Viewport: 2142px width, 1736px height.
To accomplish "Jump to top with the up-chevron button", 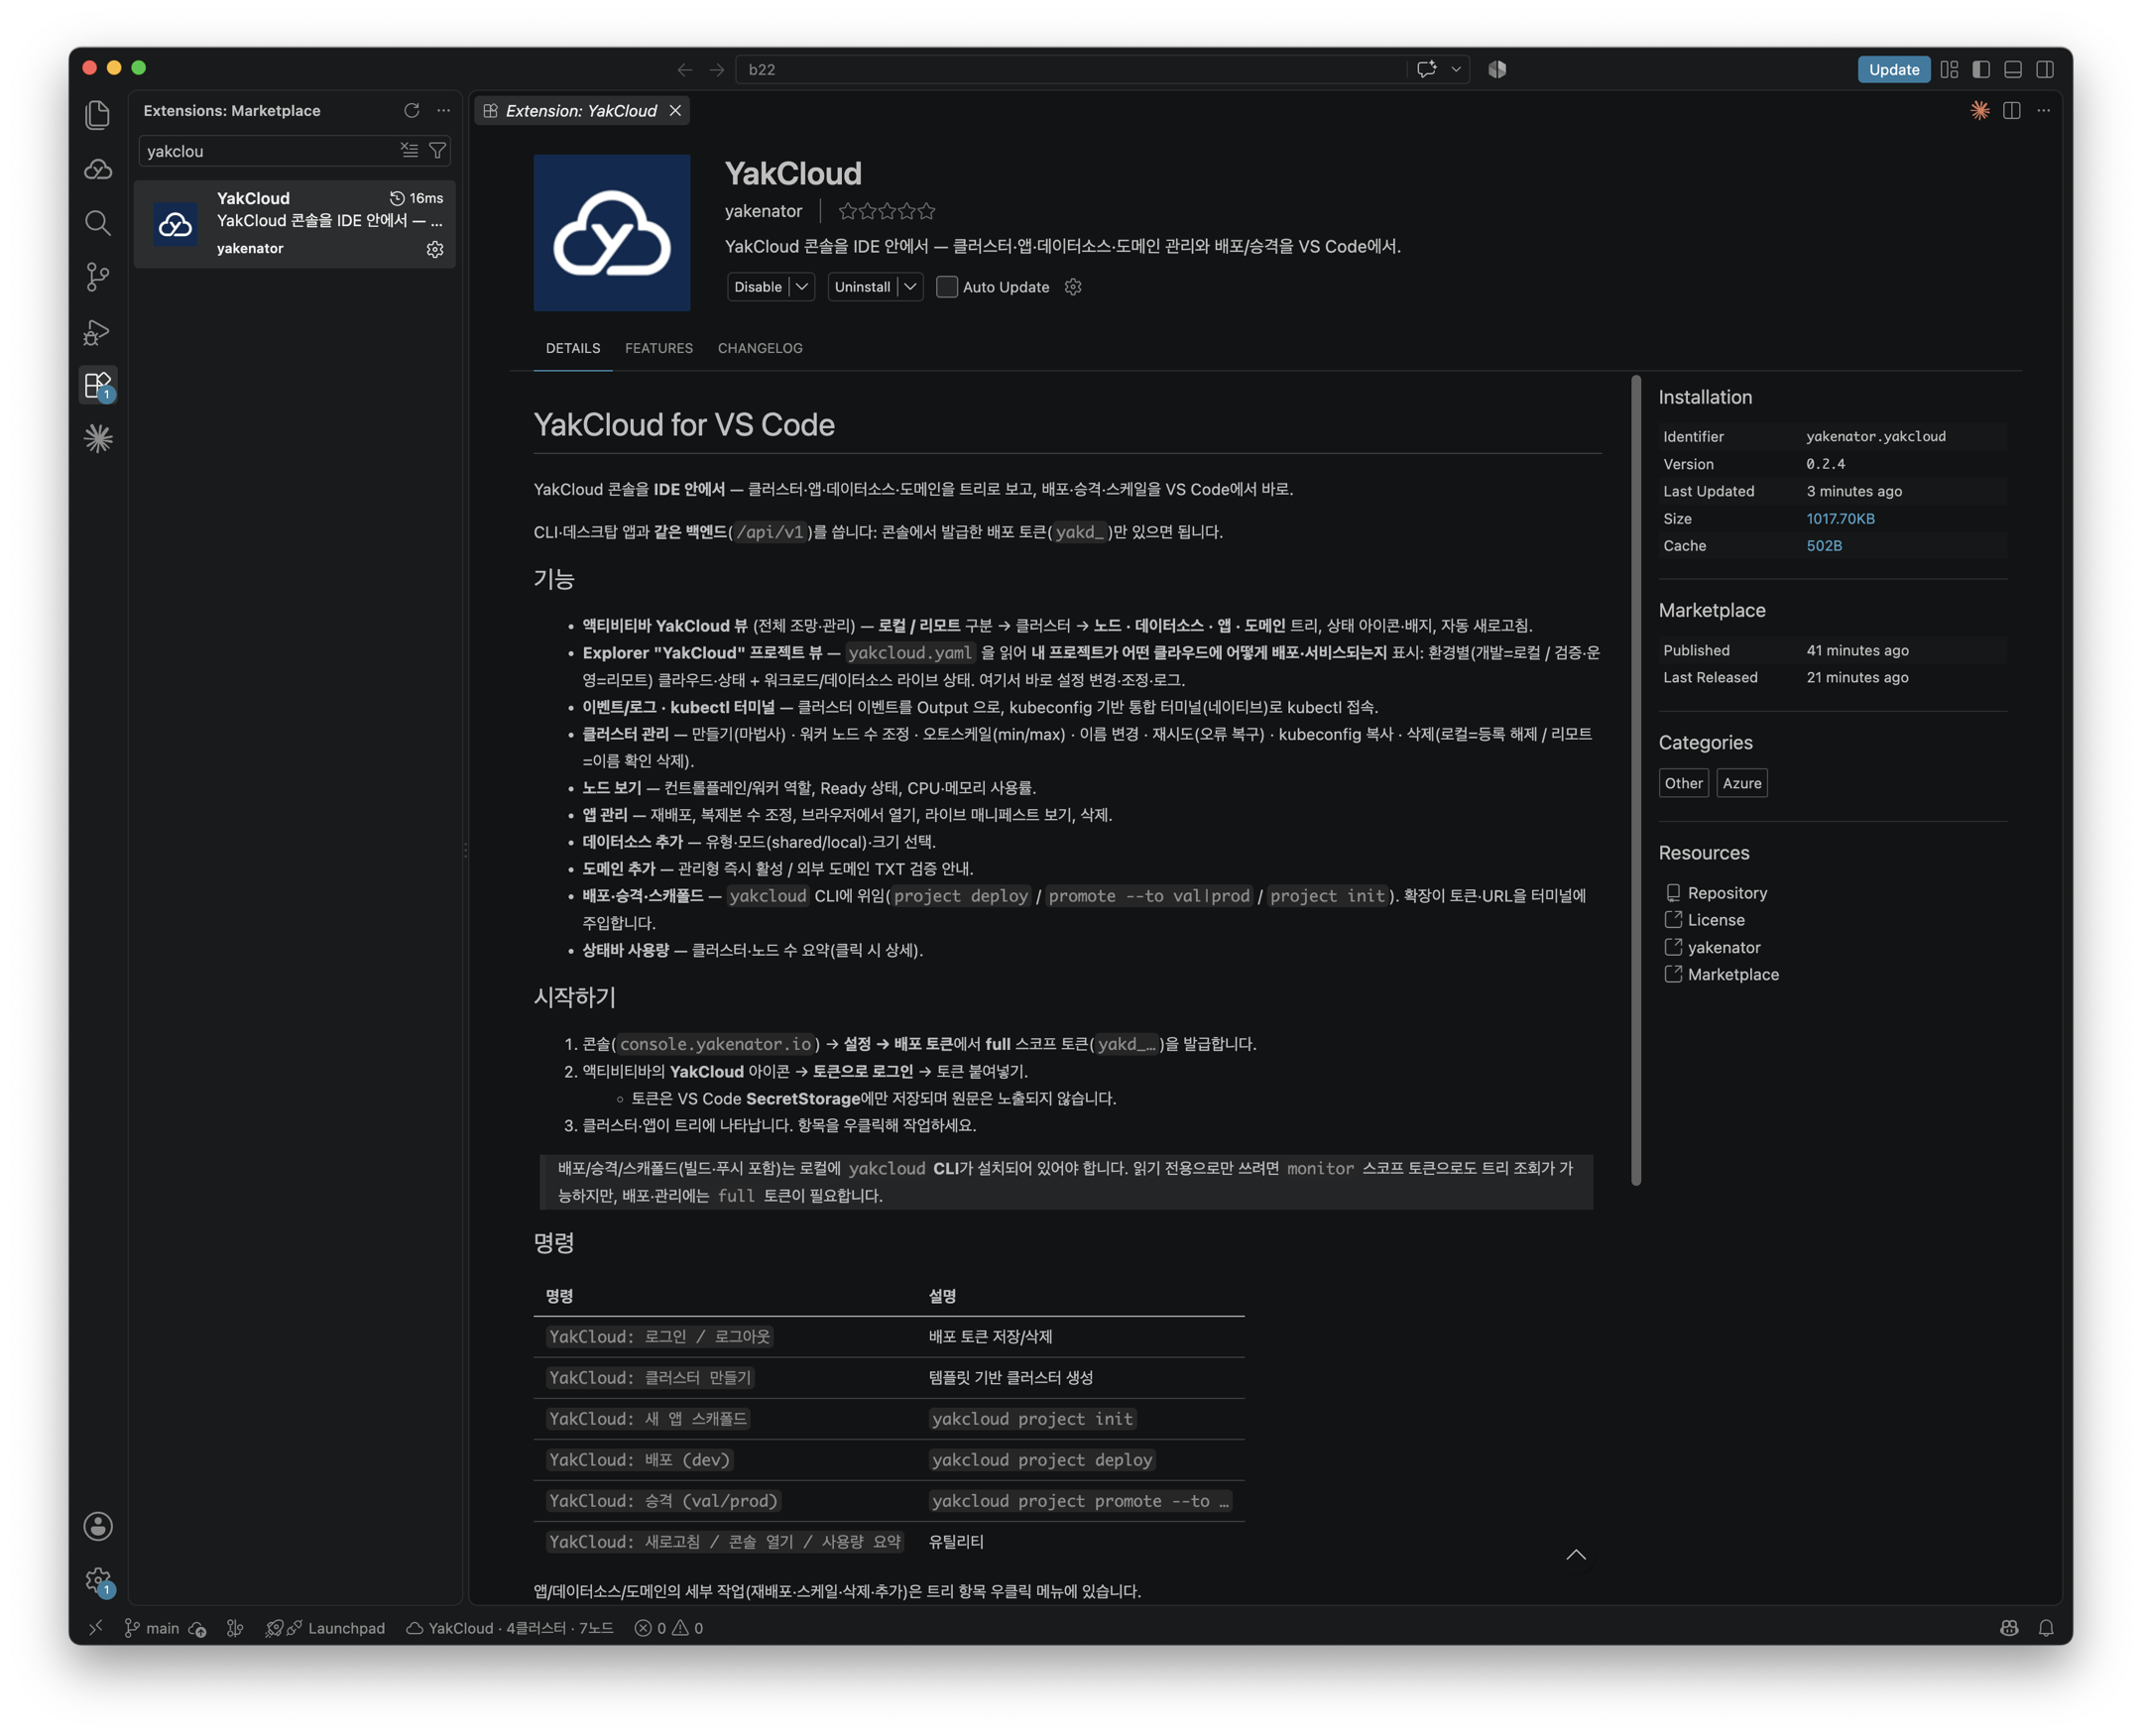I will coord(1576,1554).
